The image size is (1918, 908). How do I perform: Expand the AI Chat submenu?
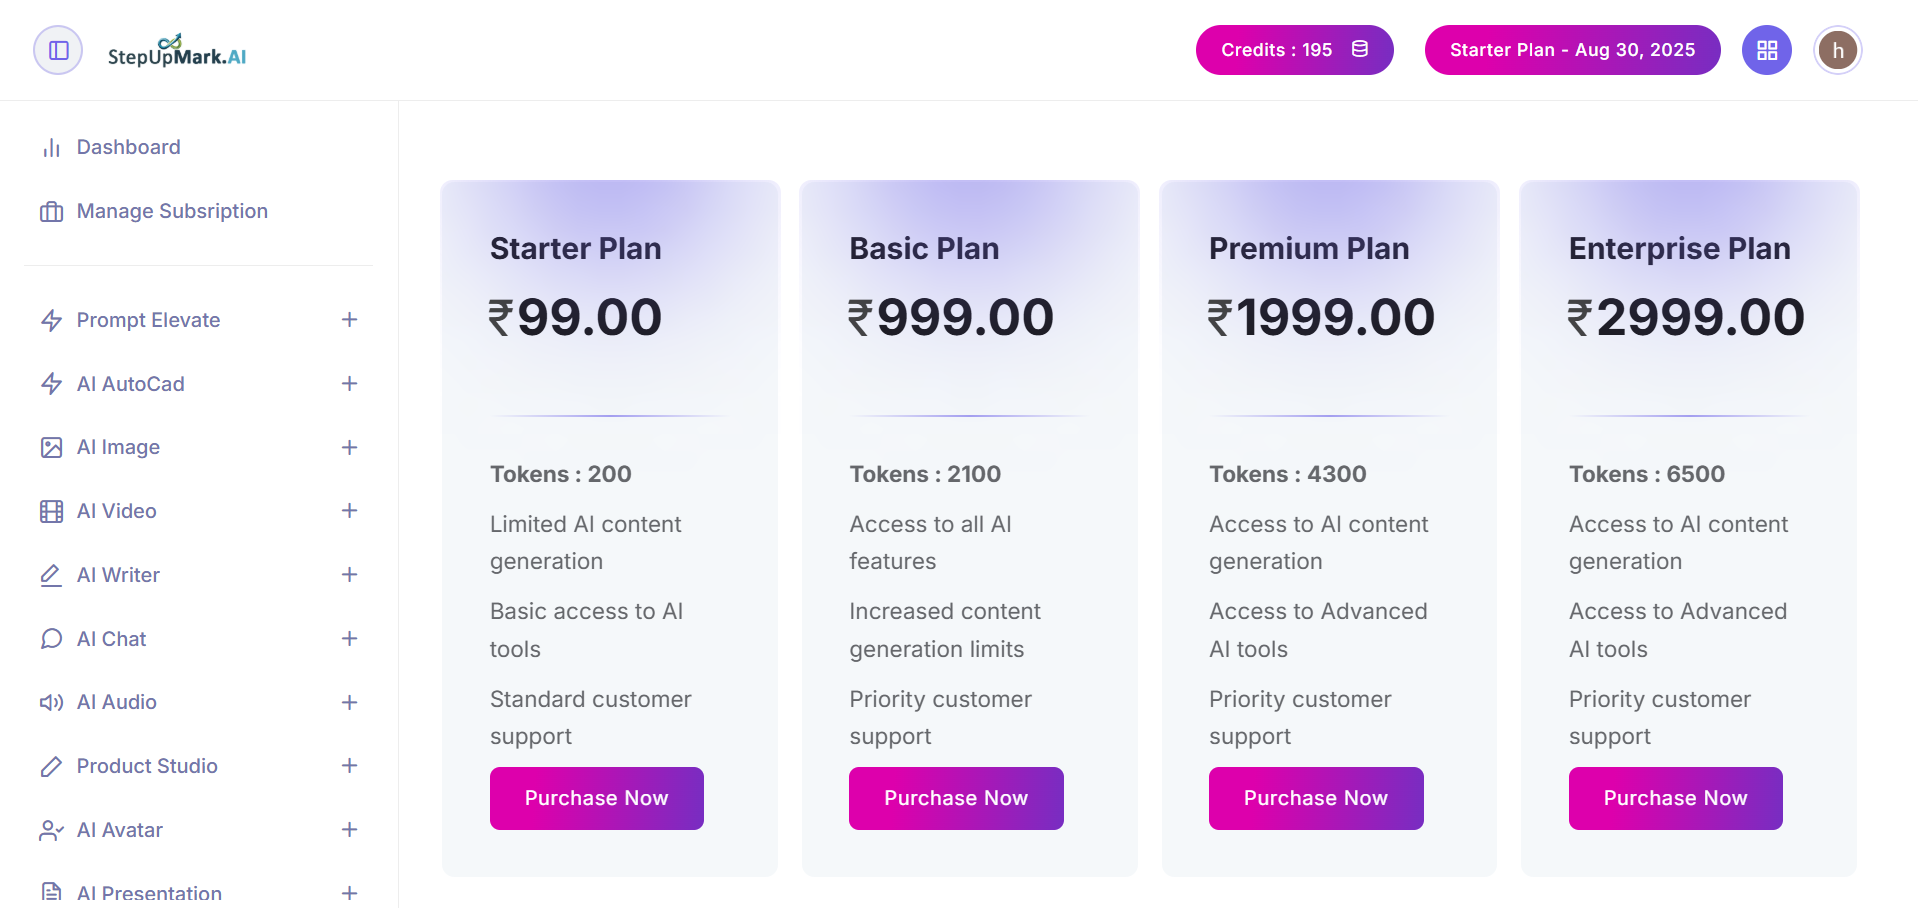349,639
